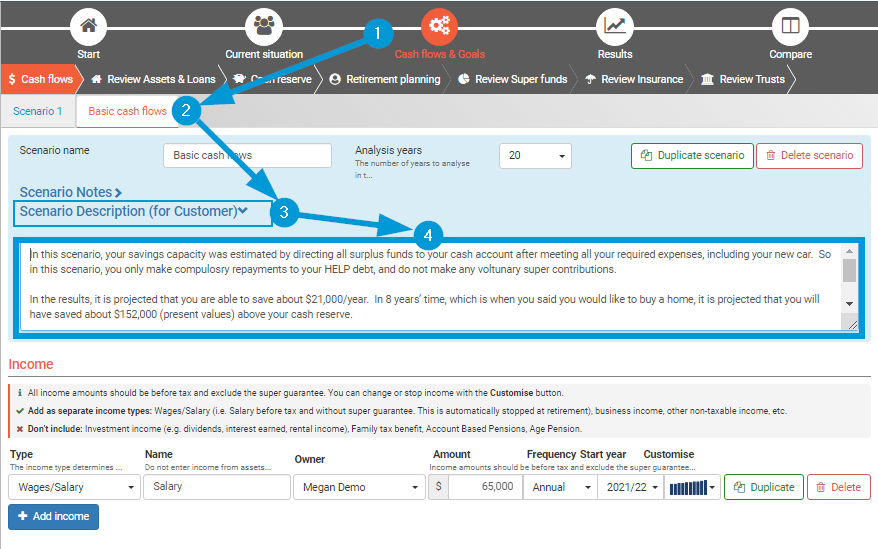
Task: Switch to the Scenario 1 tab
Action: coord(38,111)
